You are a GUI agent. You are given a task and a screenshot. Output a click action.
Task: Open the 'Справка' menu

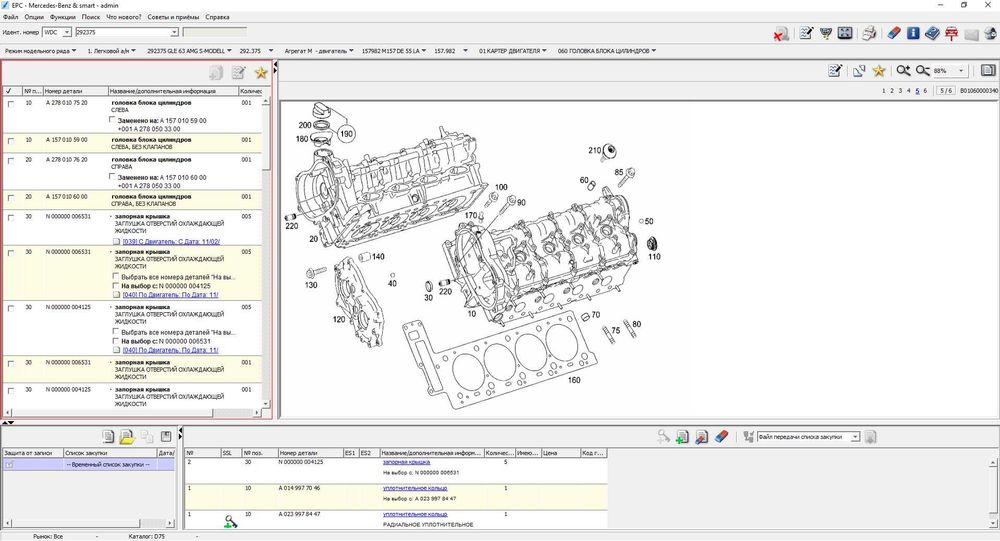pyautogui.click(x=217, y=17)
